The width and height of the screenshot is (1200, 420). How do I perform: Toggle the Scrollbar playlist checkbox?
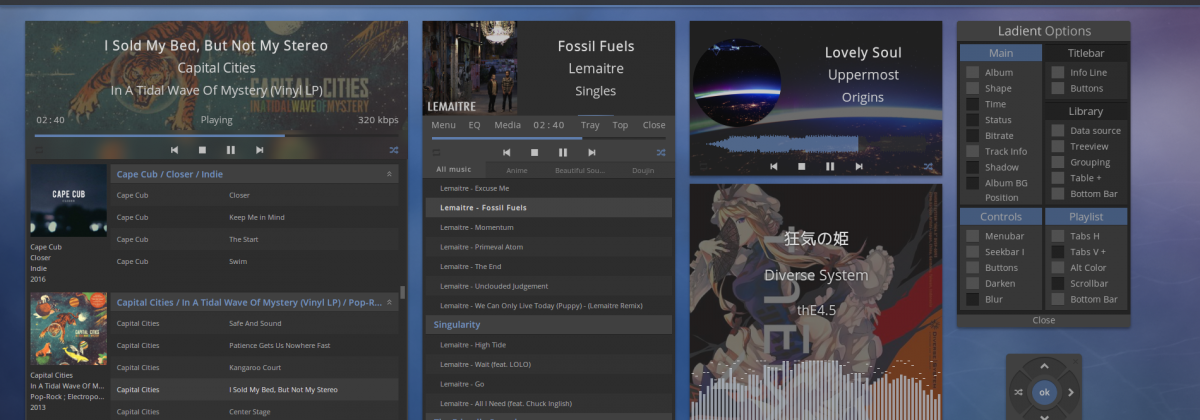click(1058, 283)
